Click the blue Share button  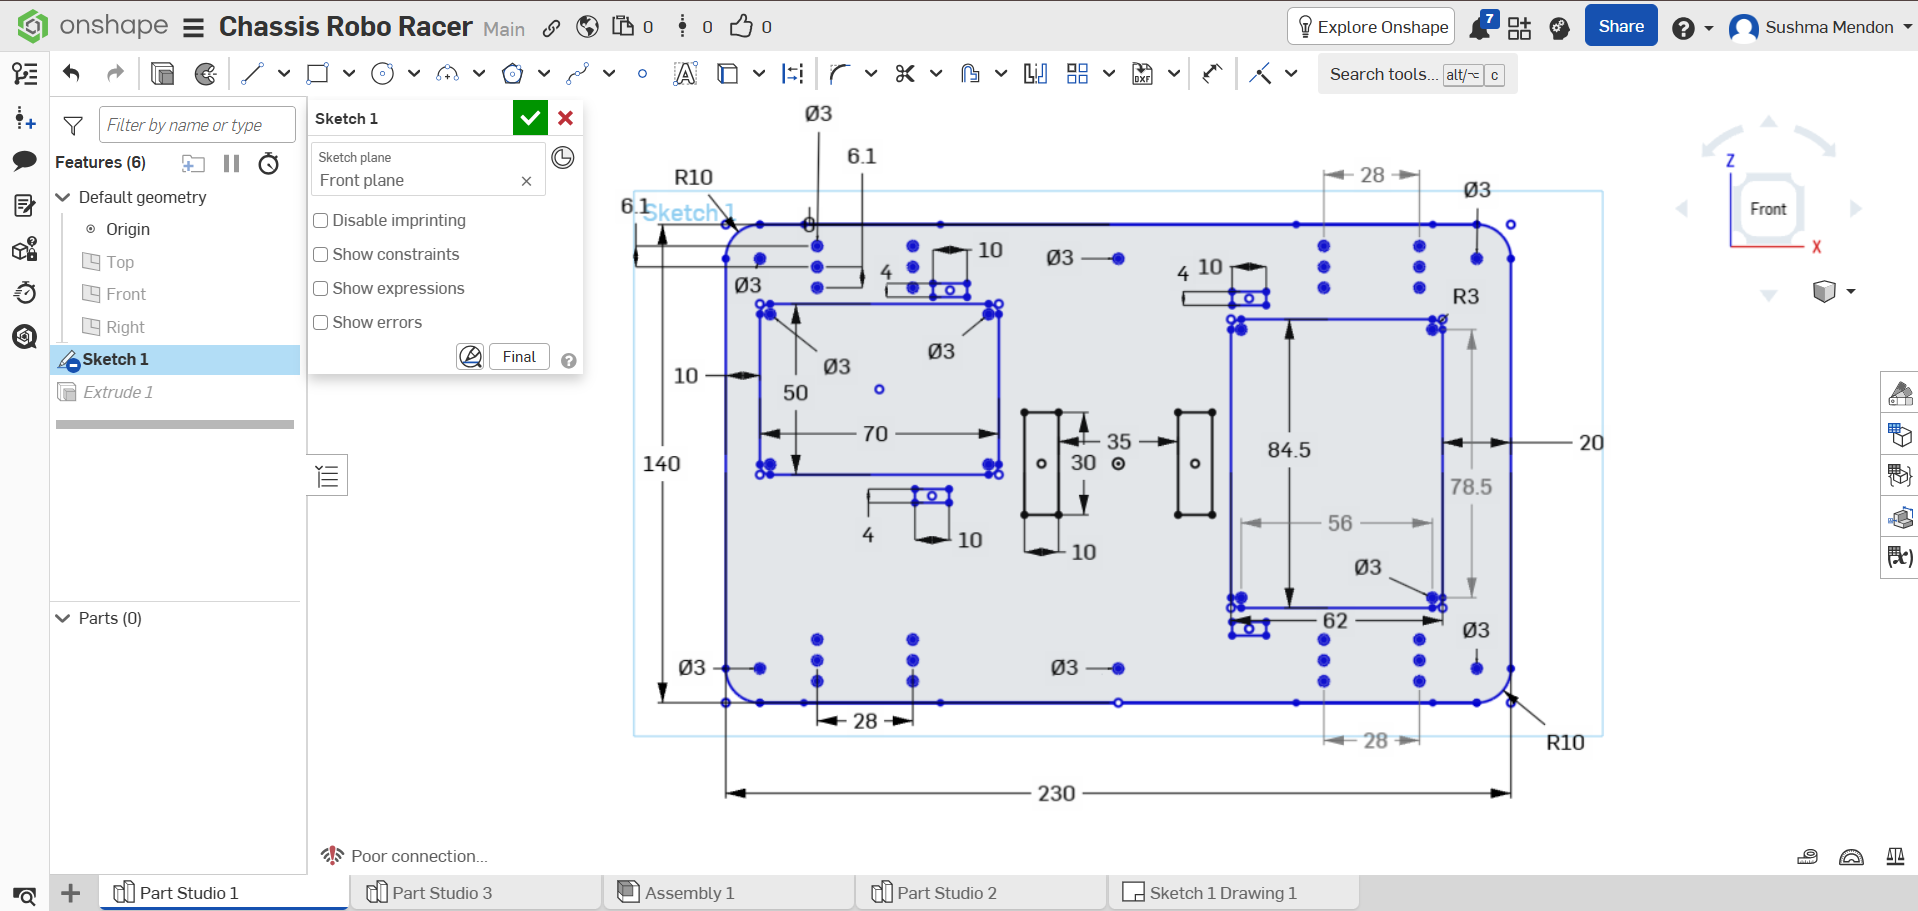[1620, 26]
